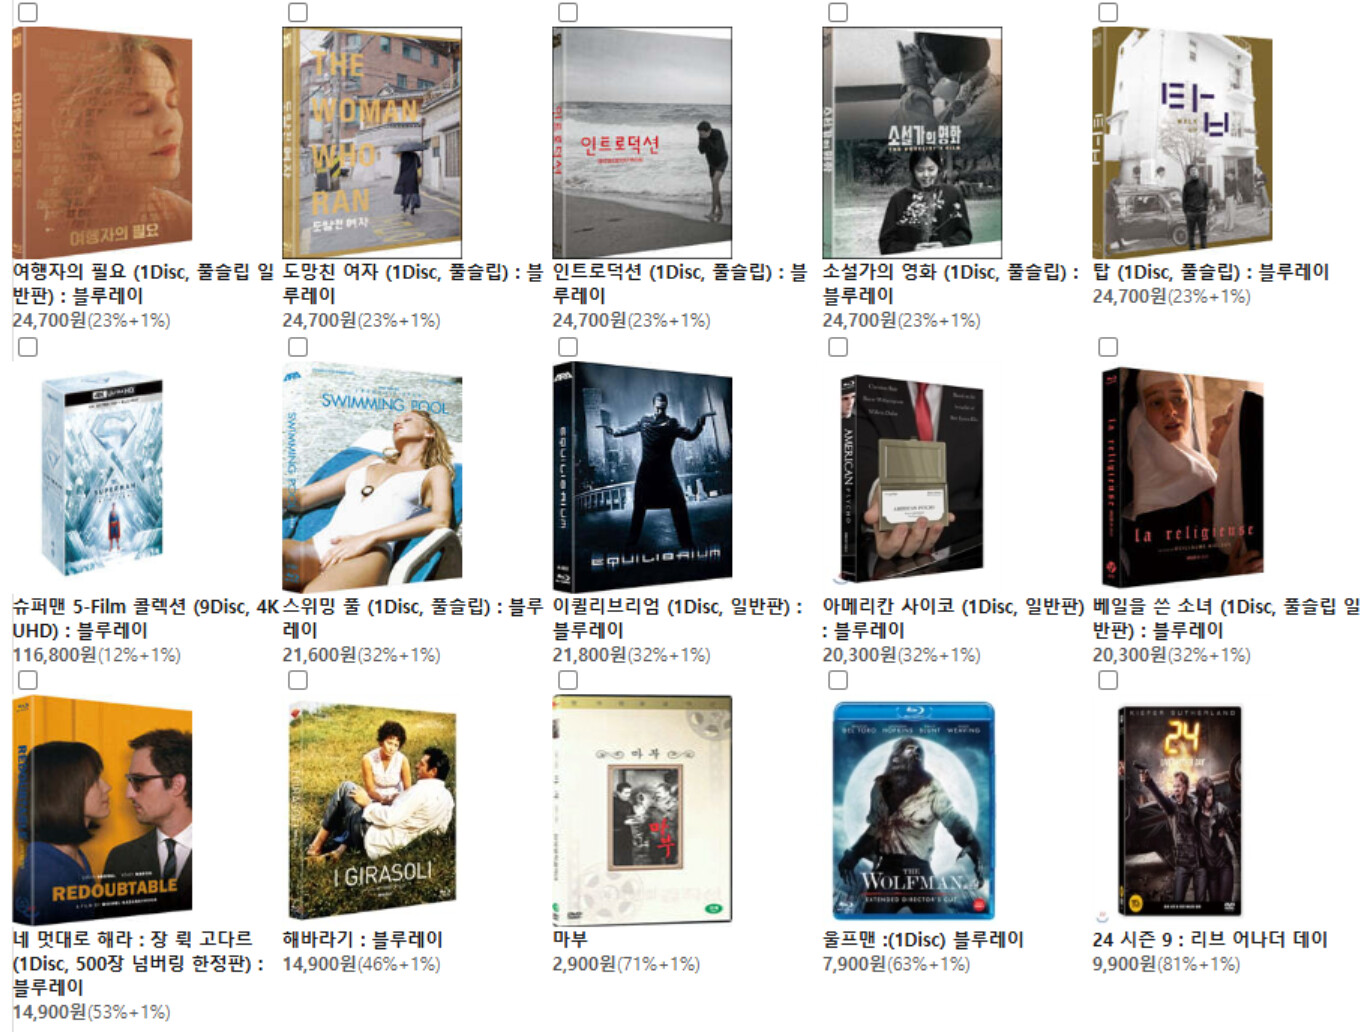1369x1032 pixels.
Task: Mark the checkbox for 소설가의 영화
Action: coord(838,12)
